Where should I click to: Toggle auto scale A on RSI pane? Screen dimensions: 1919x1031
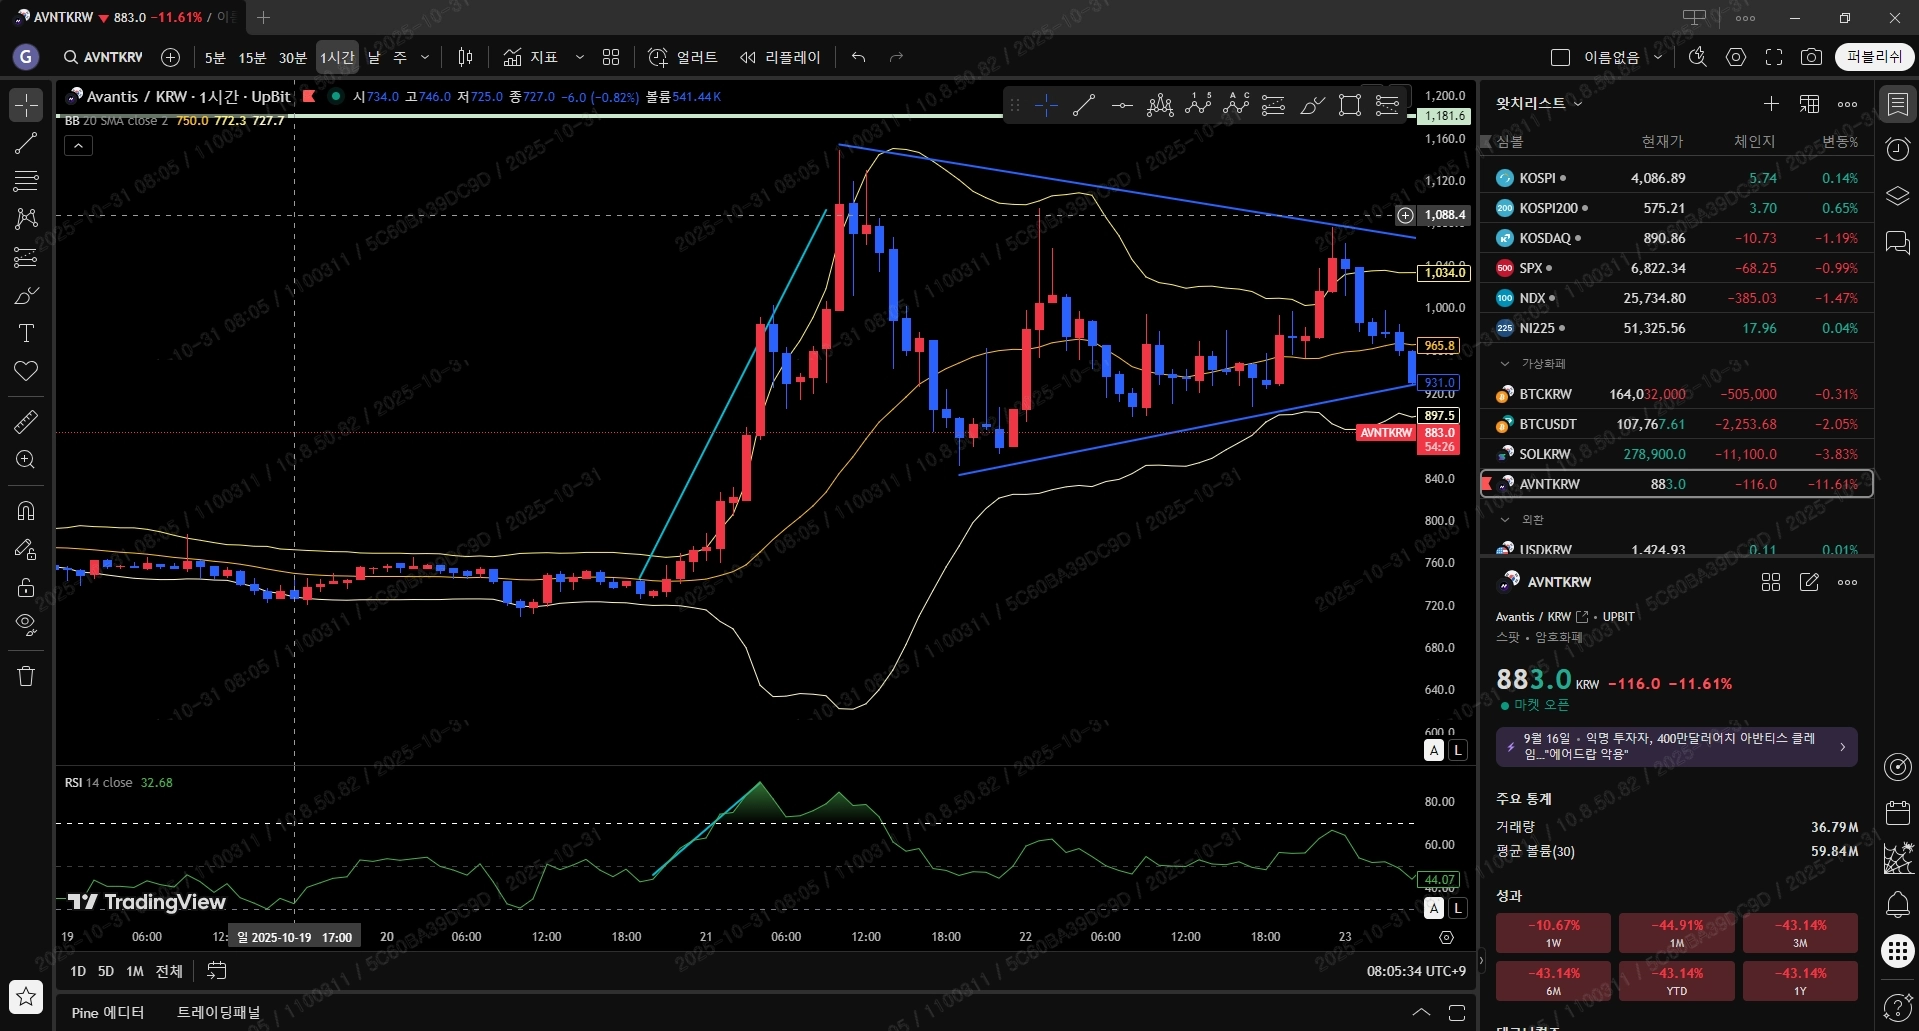[x=1434, y=908]
